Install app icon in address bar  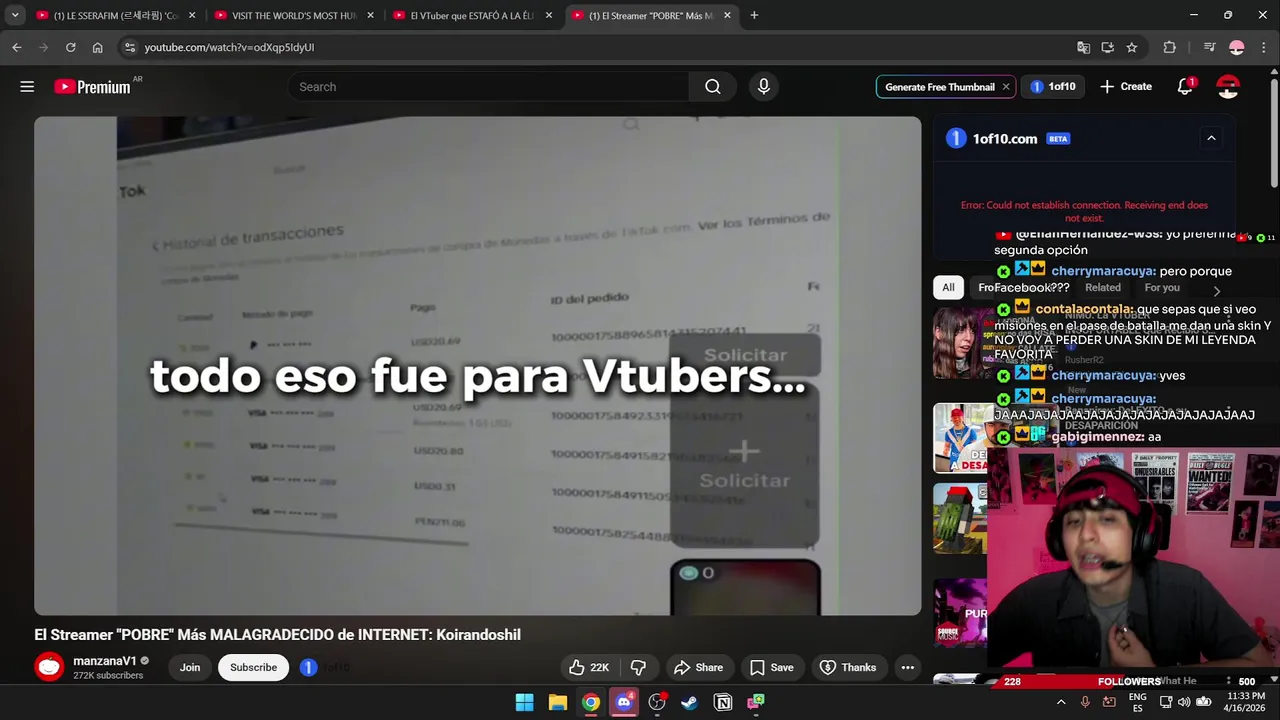point(1107,47)
